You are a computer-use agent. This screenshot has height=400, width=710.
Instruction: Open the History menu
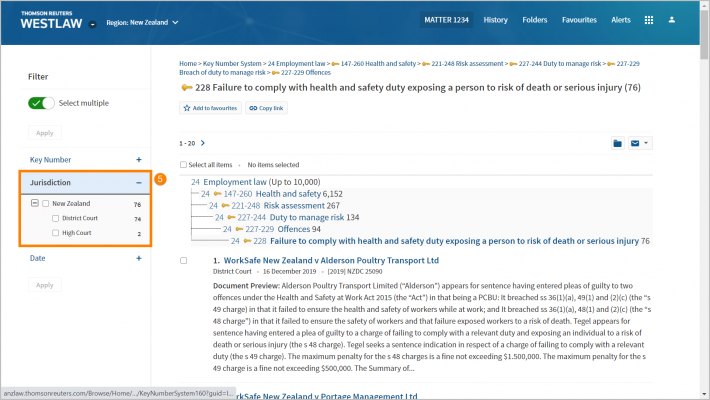[495, 20]
